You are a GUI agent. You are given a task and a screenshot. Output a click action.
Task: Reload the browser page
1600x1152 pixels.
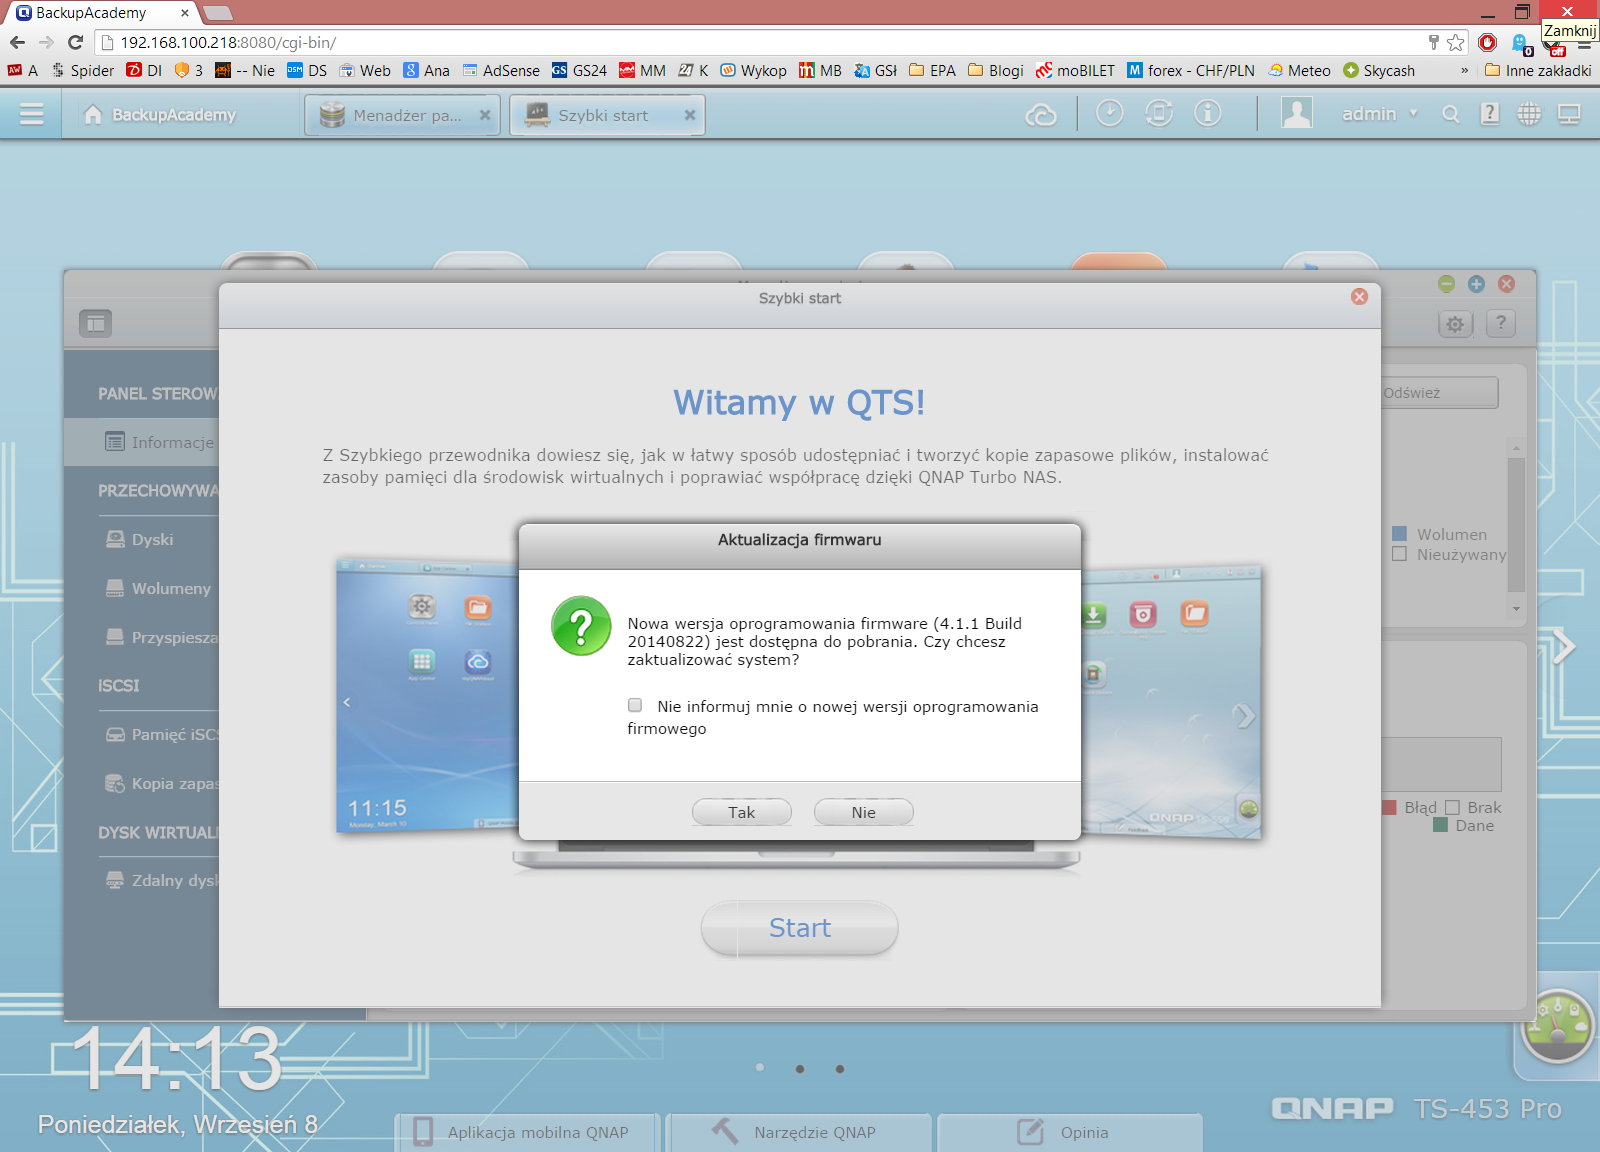(x=75, y=42)
